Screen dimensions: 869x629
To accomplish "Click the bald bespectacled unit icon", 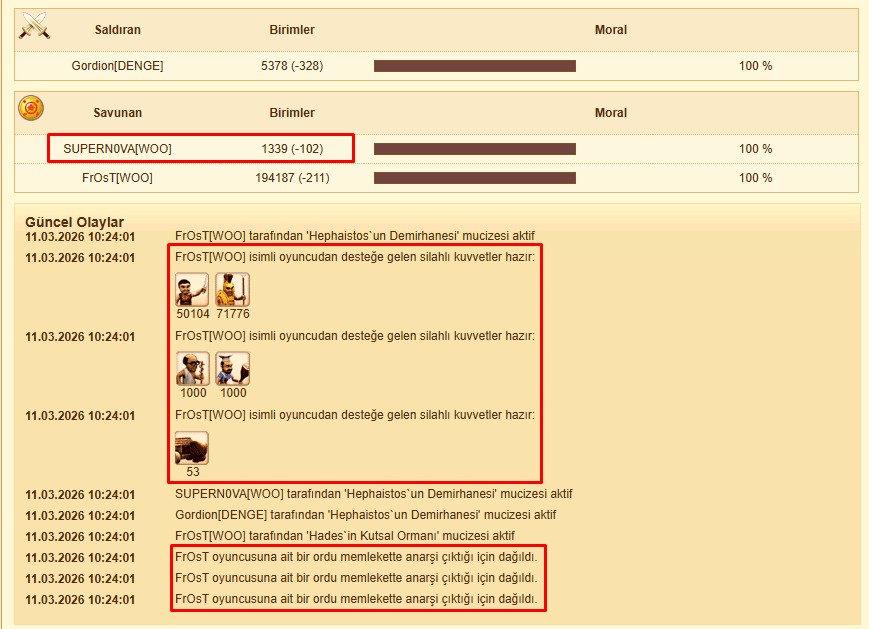I will pos(192,369).
